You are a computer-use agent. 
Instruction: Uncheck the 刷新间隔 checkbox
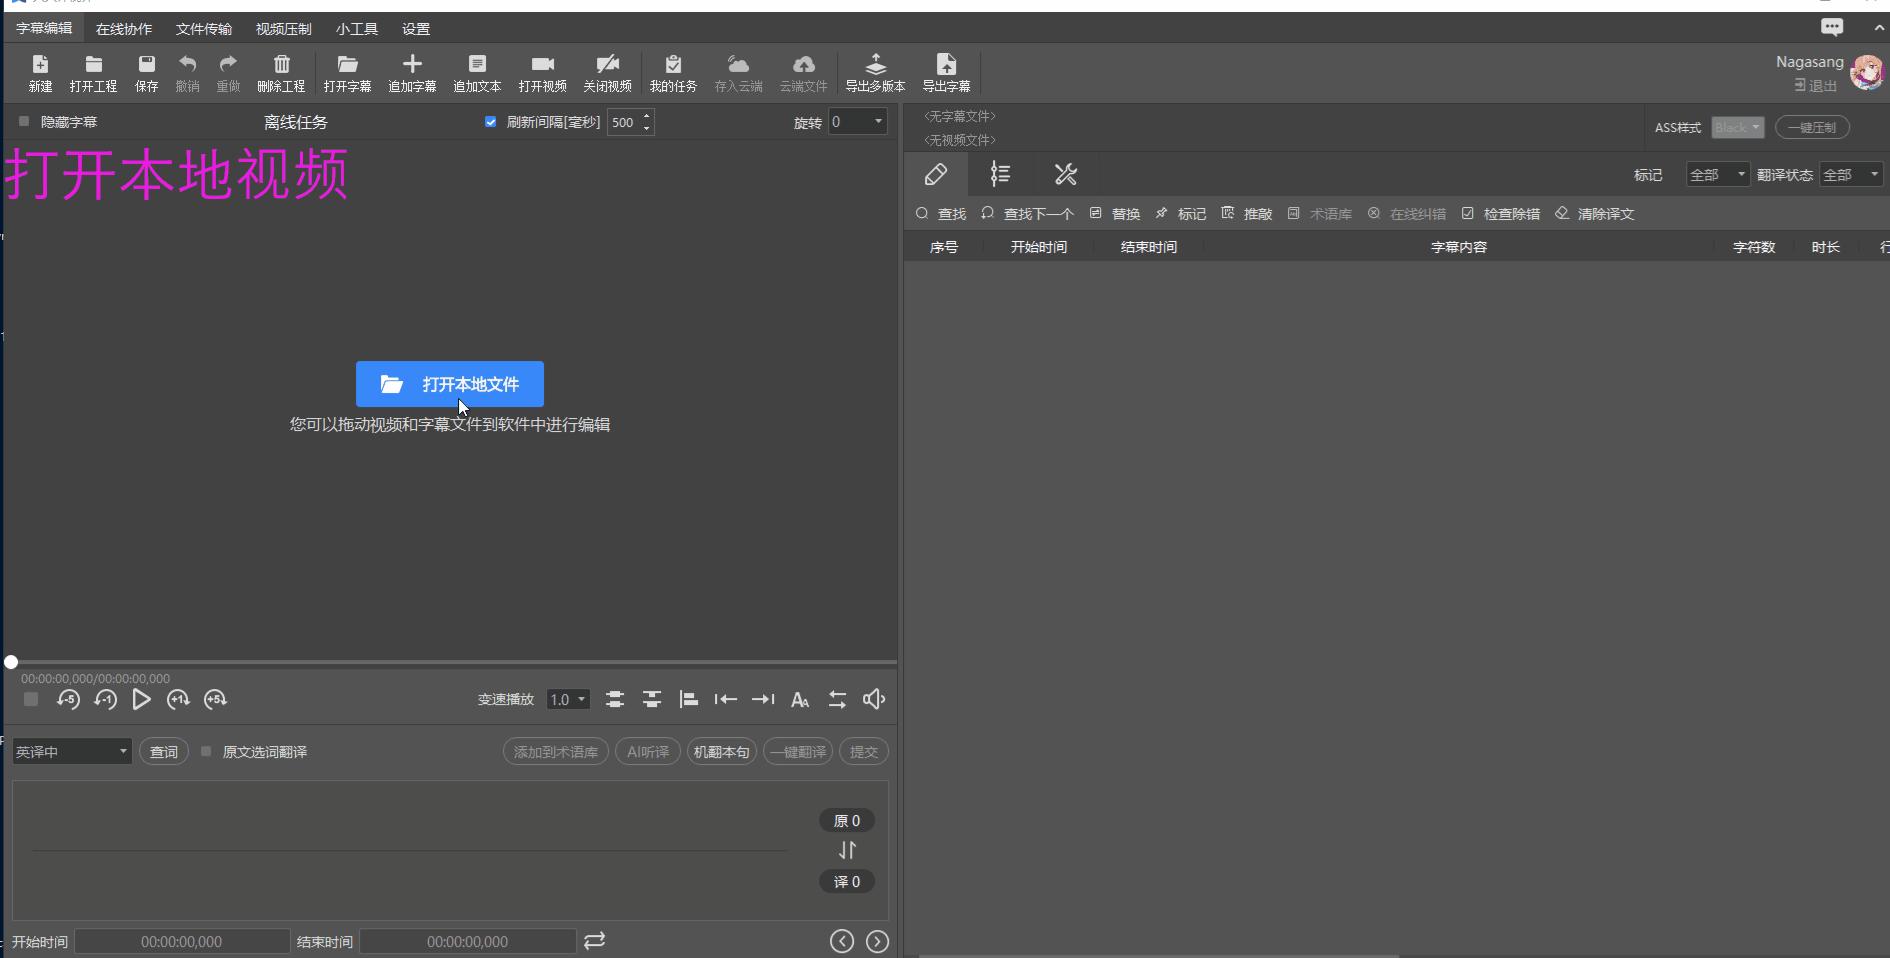(x=490, y=122)
